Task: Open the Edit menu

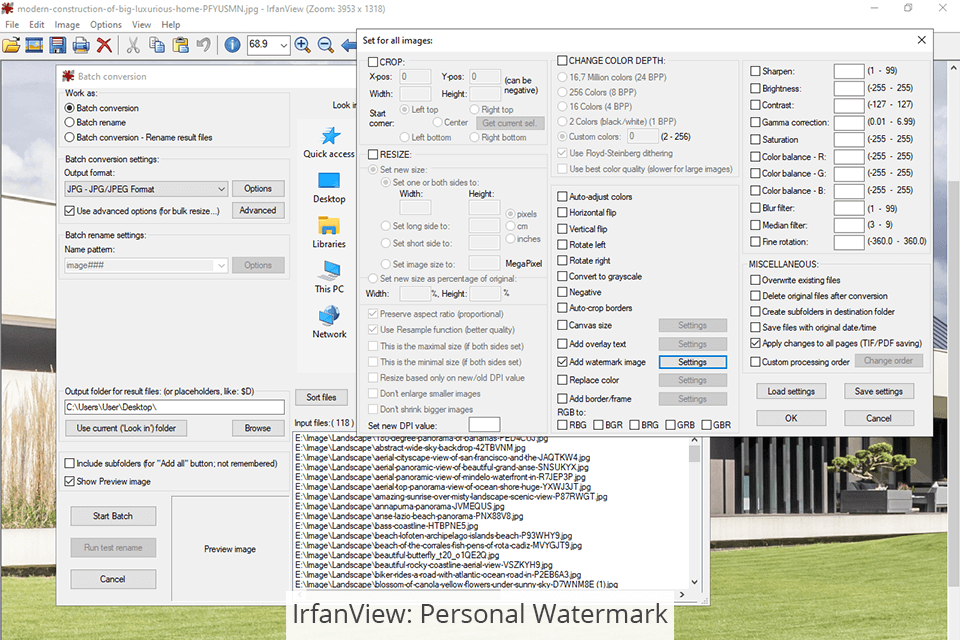Action: click(x=37, y=24)
